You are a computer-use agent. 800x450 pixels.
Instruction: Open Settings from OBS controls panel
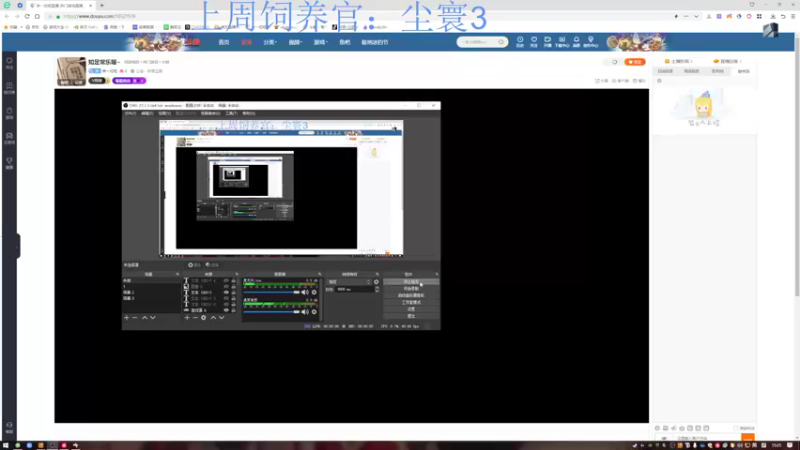click(411, 309)
